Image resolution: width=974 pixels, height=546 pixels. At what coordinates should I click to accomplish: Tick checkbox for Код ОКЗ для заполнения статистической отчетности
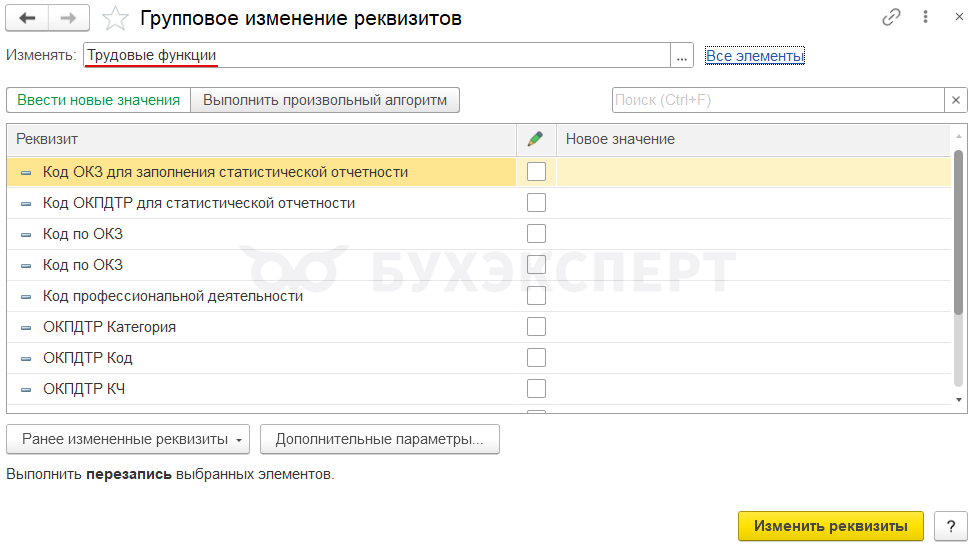[x=537, y=172]
